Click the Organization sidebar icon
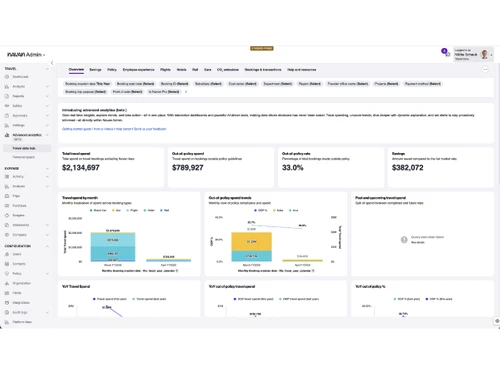 (7, 283)
